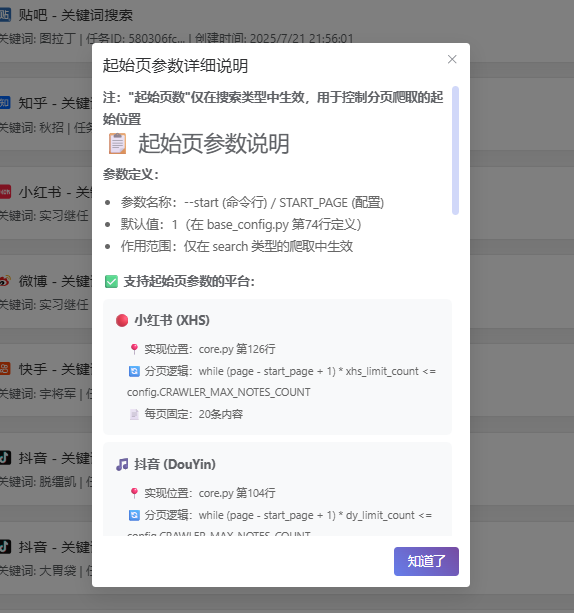Click the 抖音 icon in the 脱缰凯 task row
The image size is (574, 613).
tap(5, 457)
